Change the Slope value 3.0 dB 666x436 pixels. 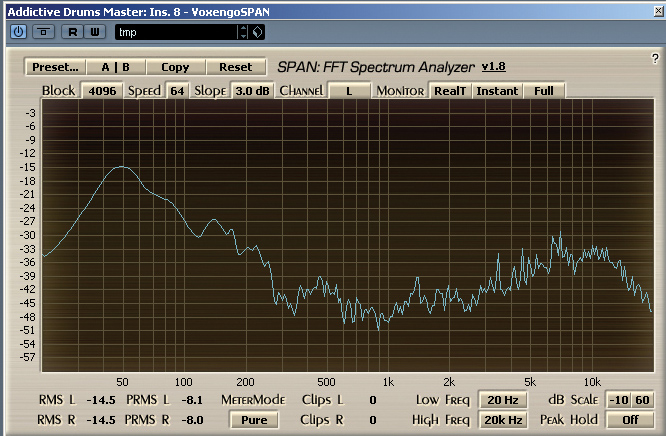252,91
